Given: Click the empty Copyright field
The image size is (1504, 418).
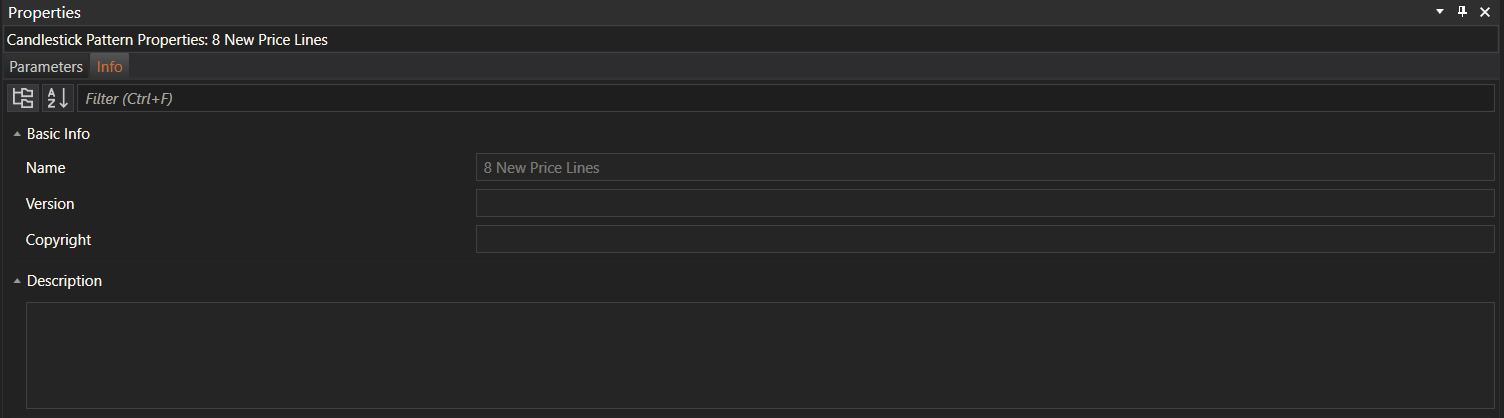Looking at the screenshot, I should (985, 240).
